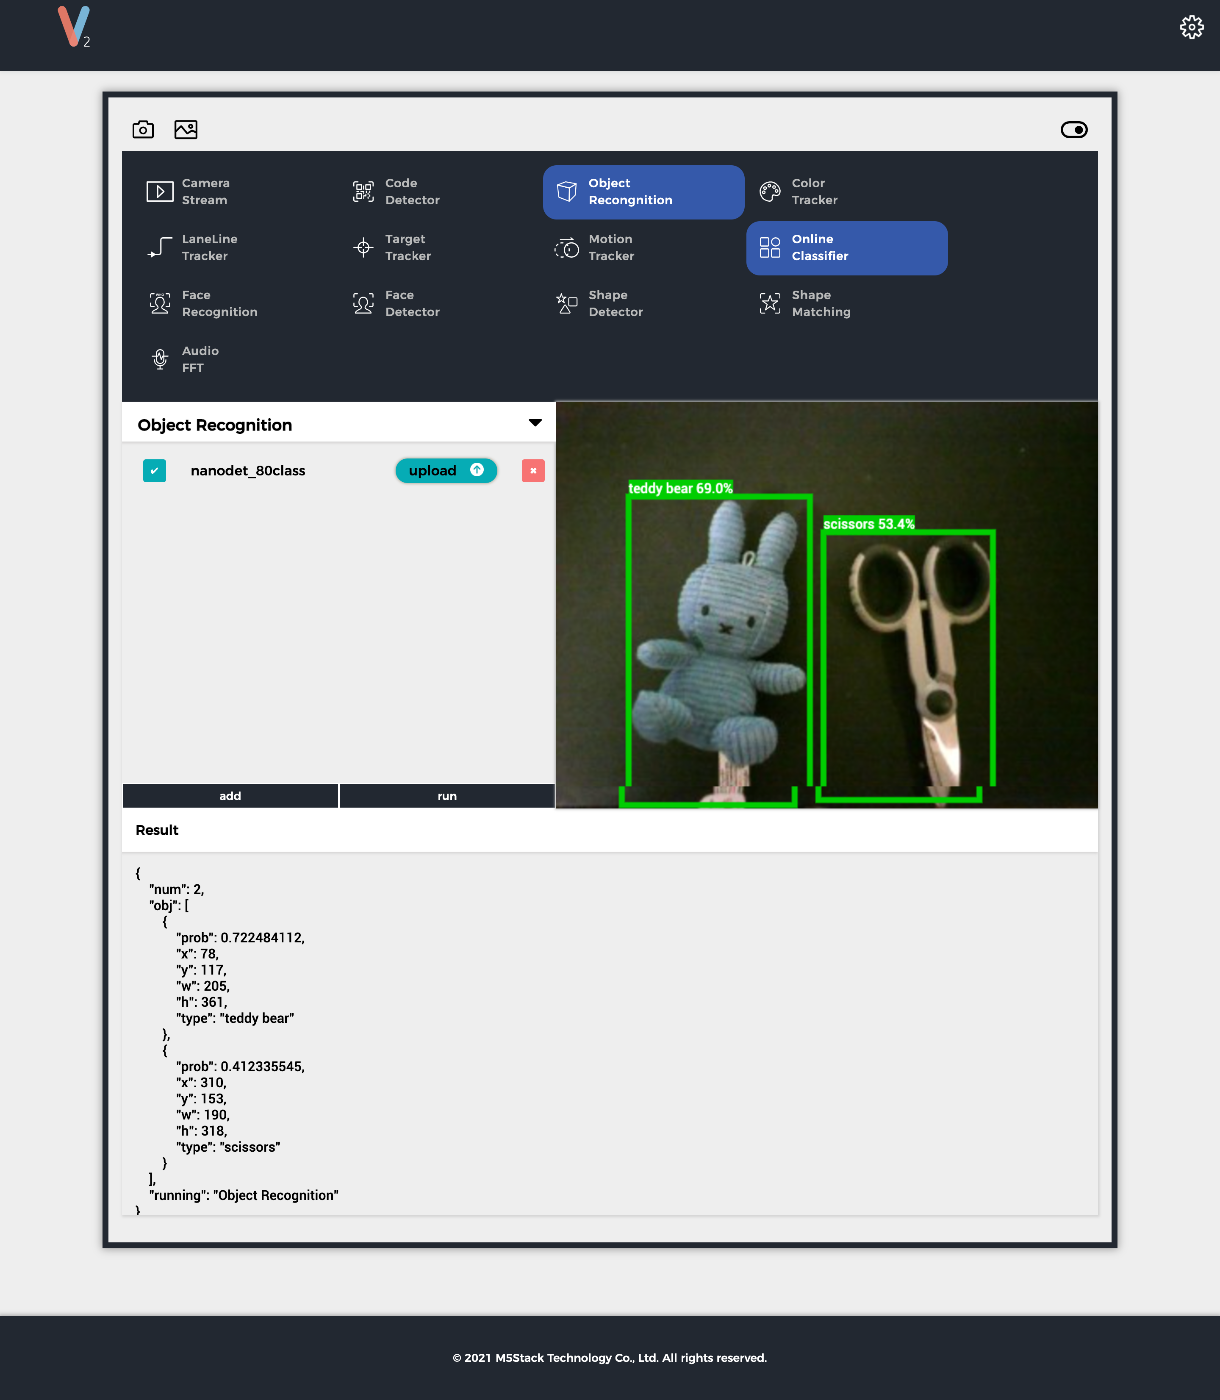Click the V2 logo

coord(74,27)
